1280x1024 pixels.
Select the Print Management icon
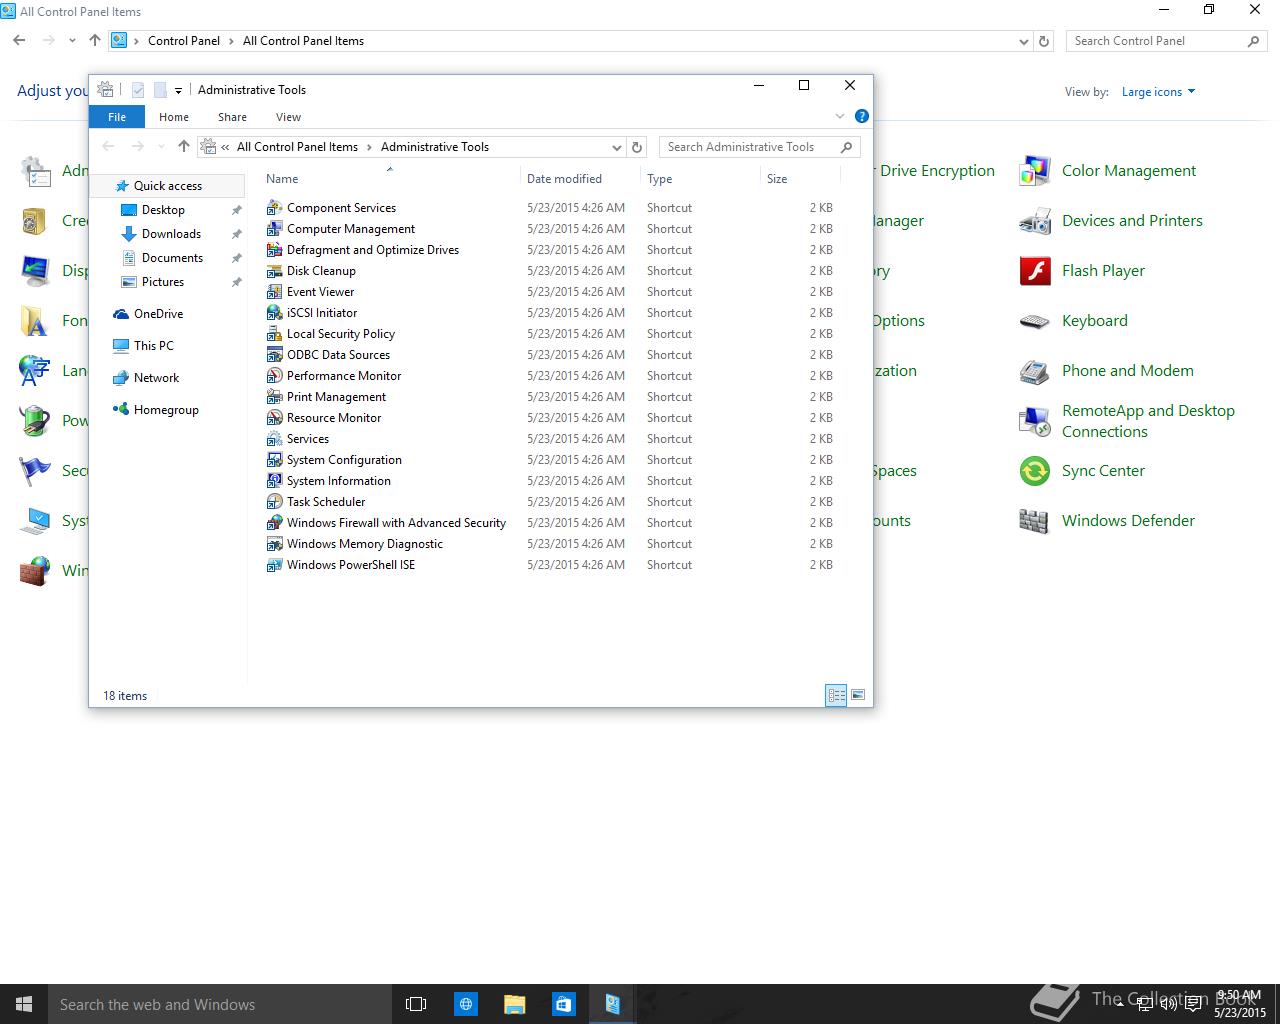pyautogui.click(x=274, y=397)
